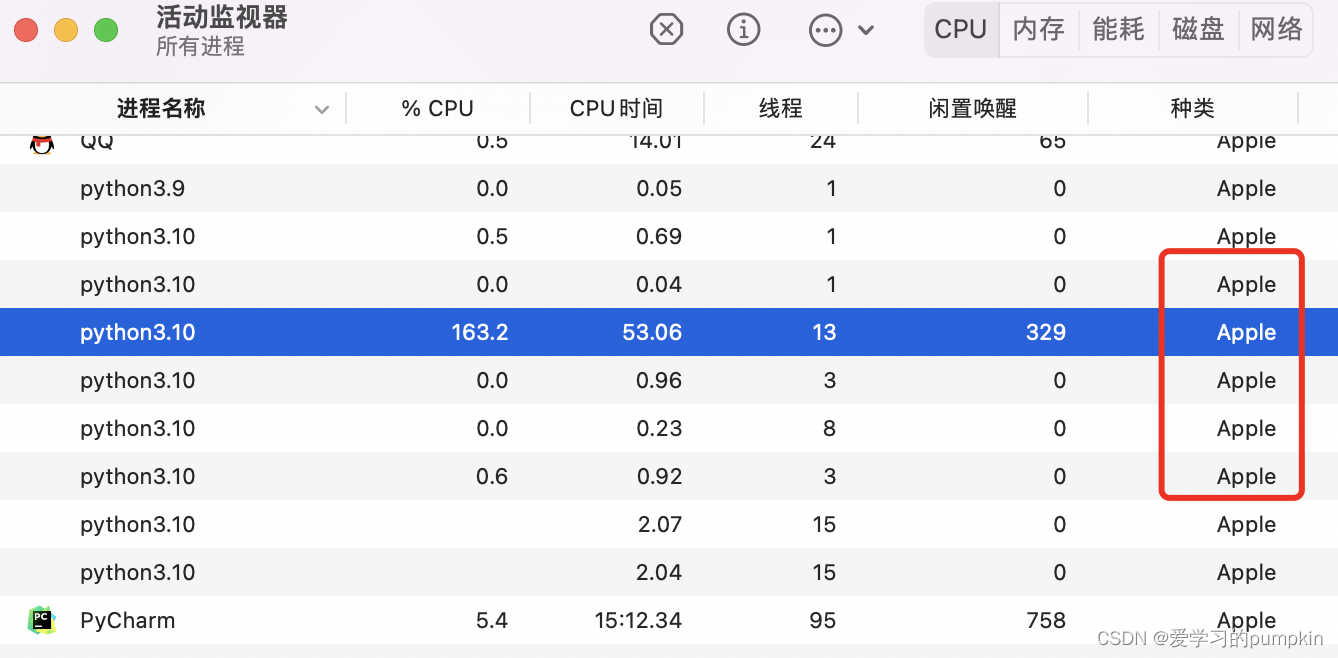Click the PyCharm app icon

[42, 620]
